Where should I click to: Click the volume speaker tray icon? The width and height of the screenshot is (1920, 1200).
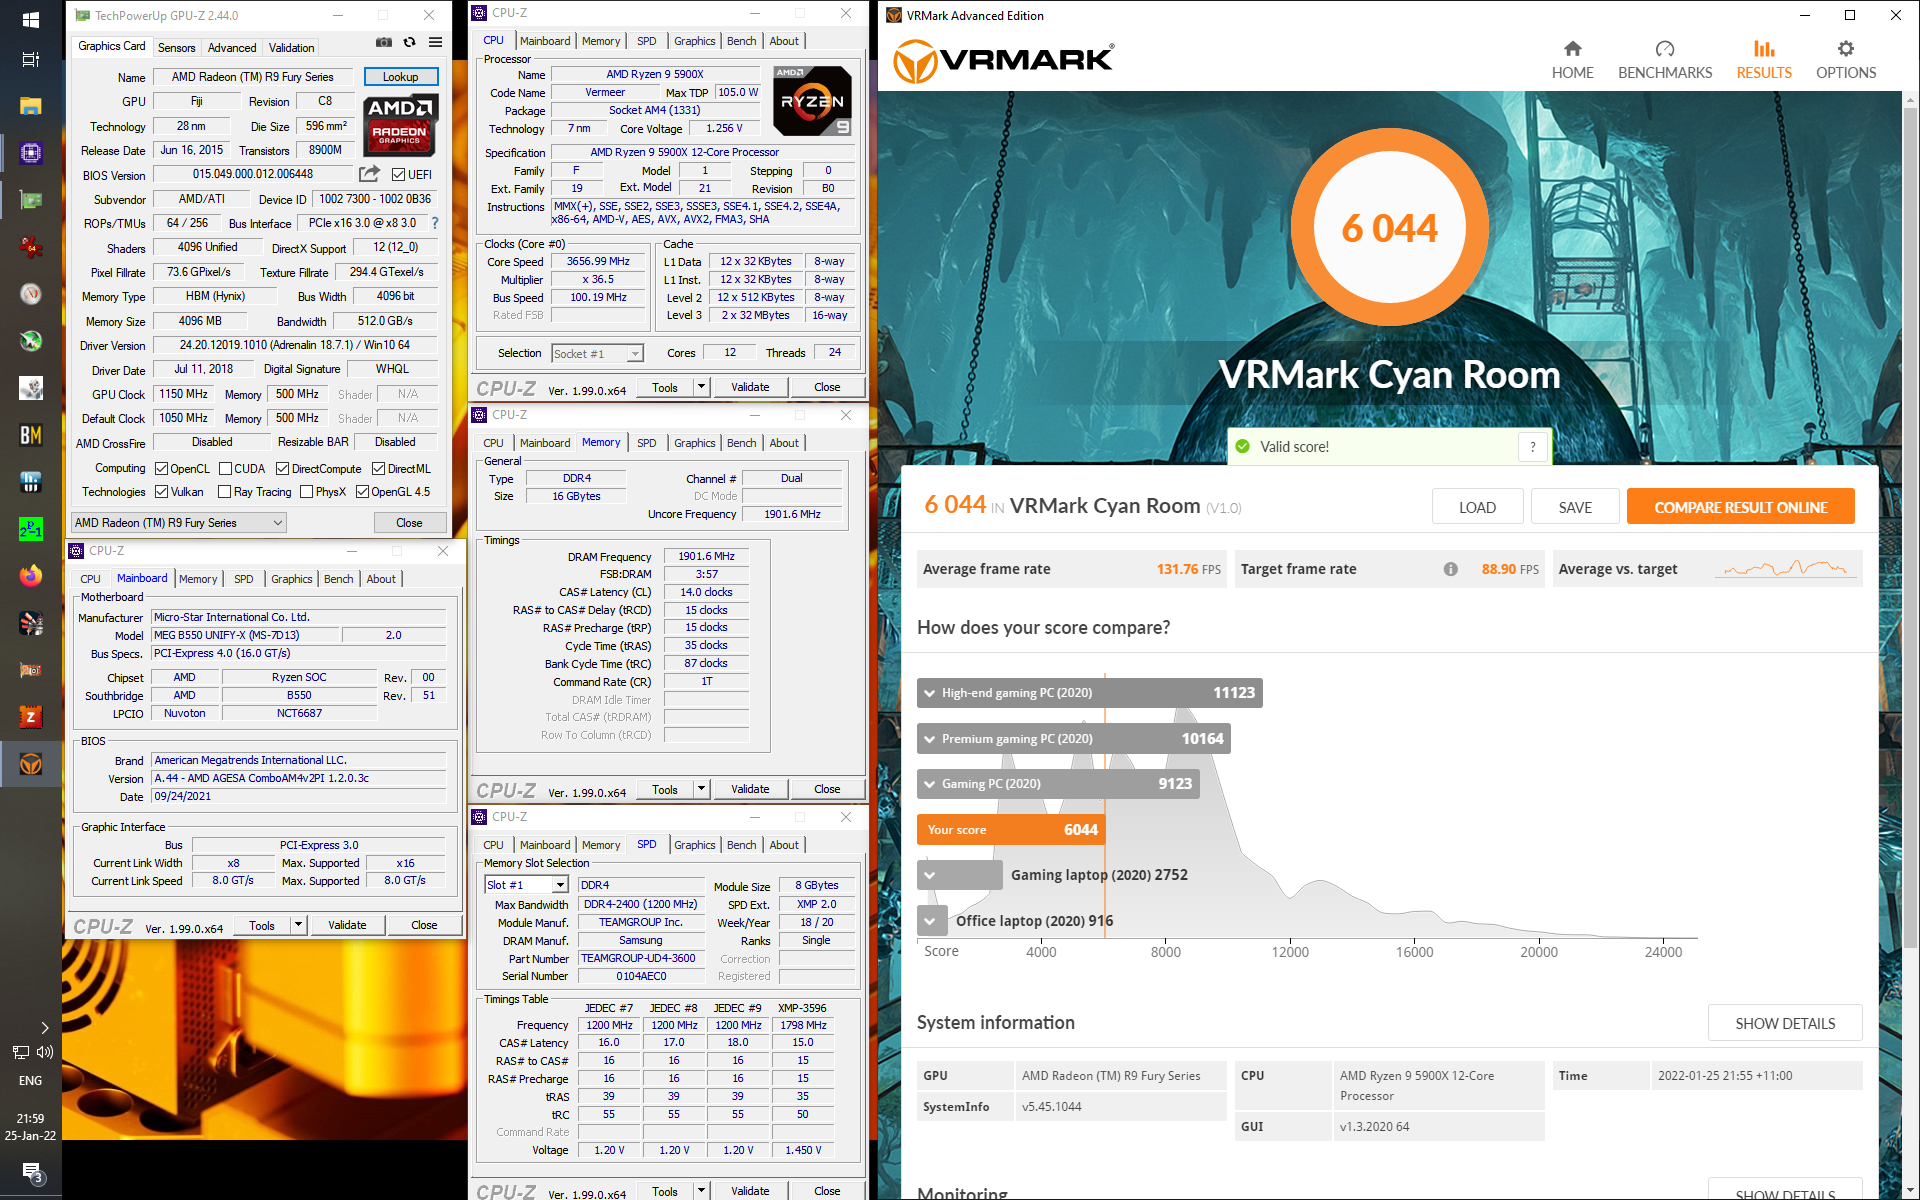click(x=45, y=1052)
